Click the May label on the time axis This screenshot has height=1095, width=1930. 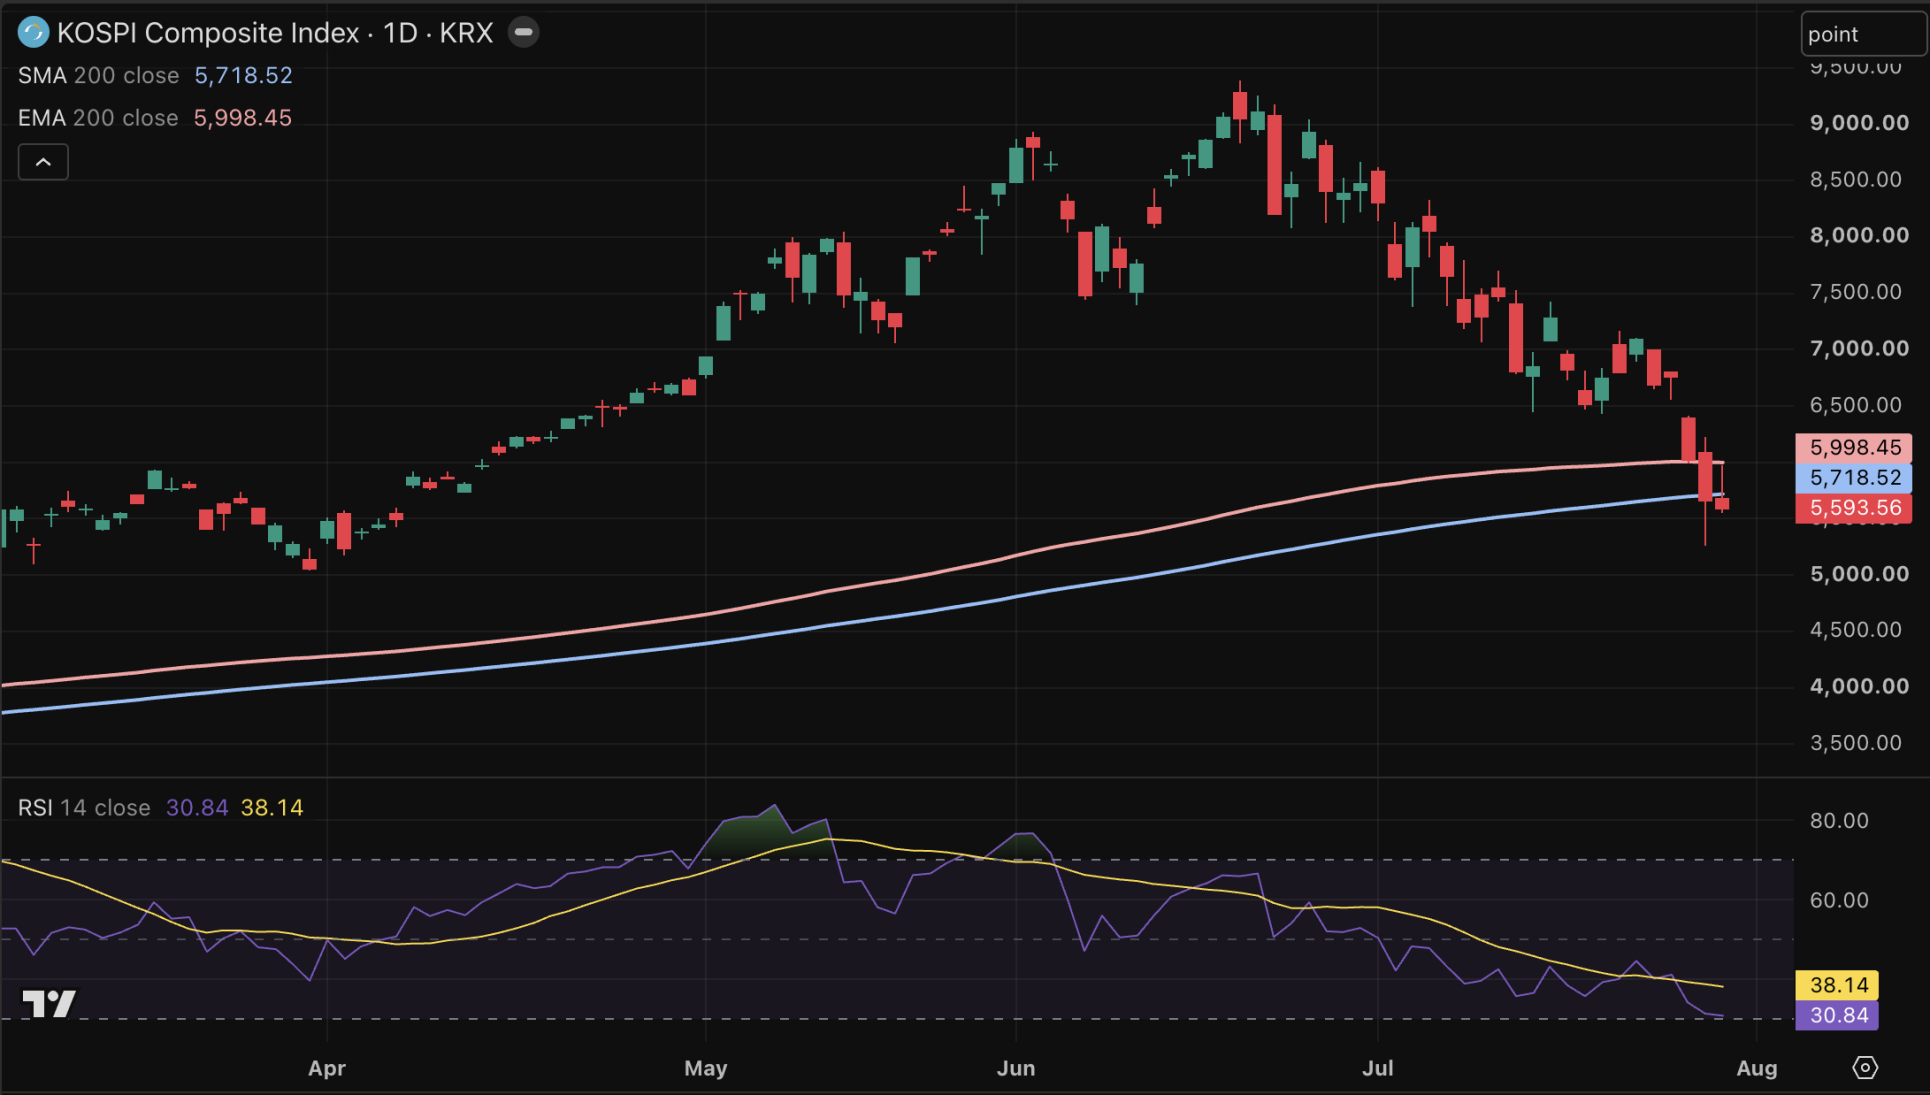point(706,1068)
